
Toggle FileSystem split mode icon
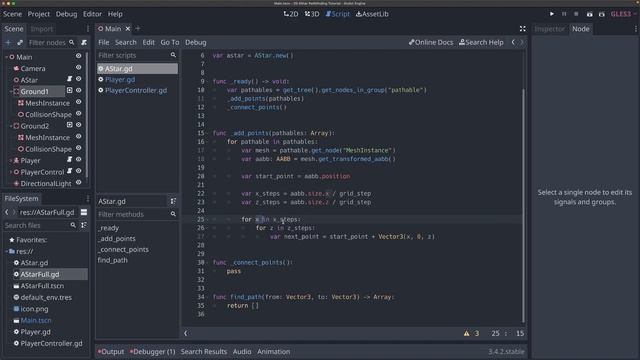coord(84,212)
